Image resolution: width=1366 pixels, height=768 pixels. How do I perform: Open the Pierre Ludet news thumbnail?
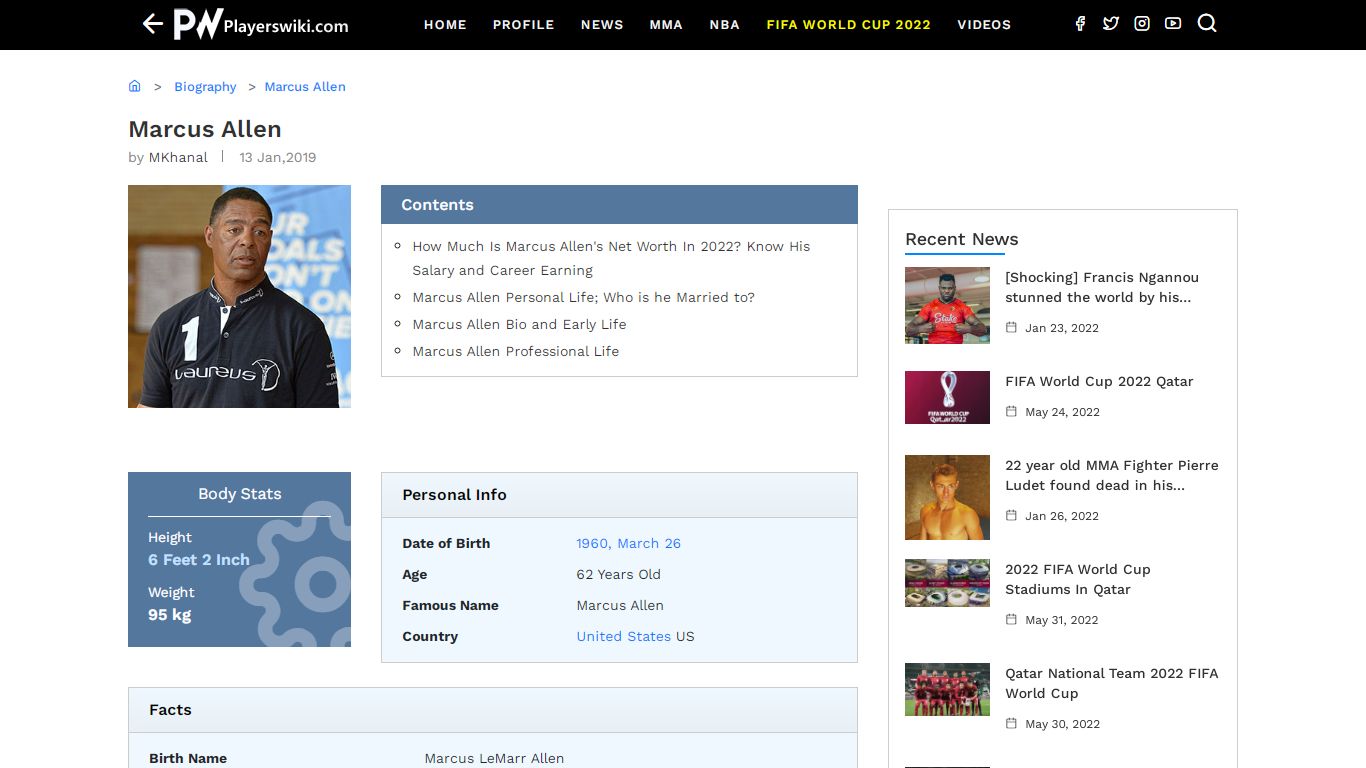click(x=947, y=497)
